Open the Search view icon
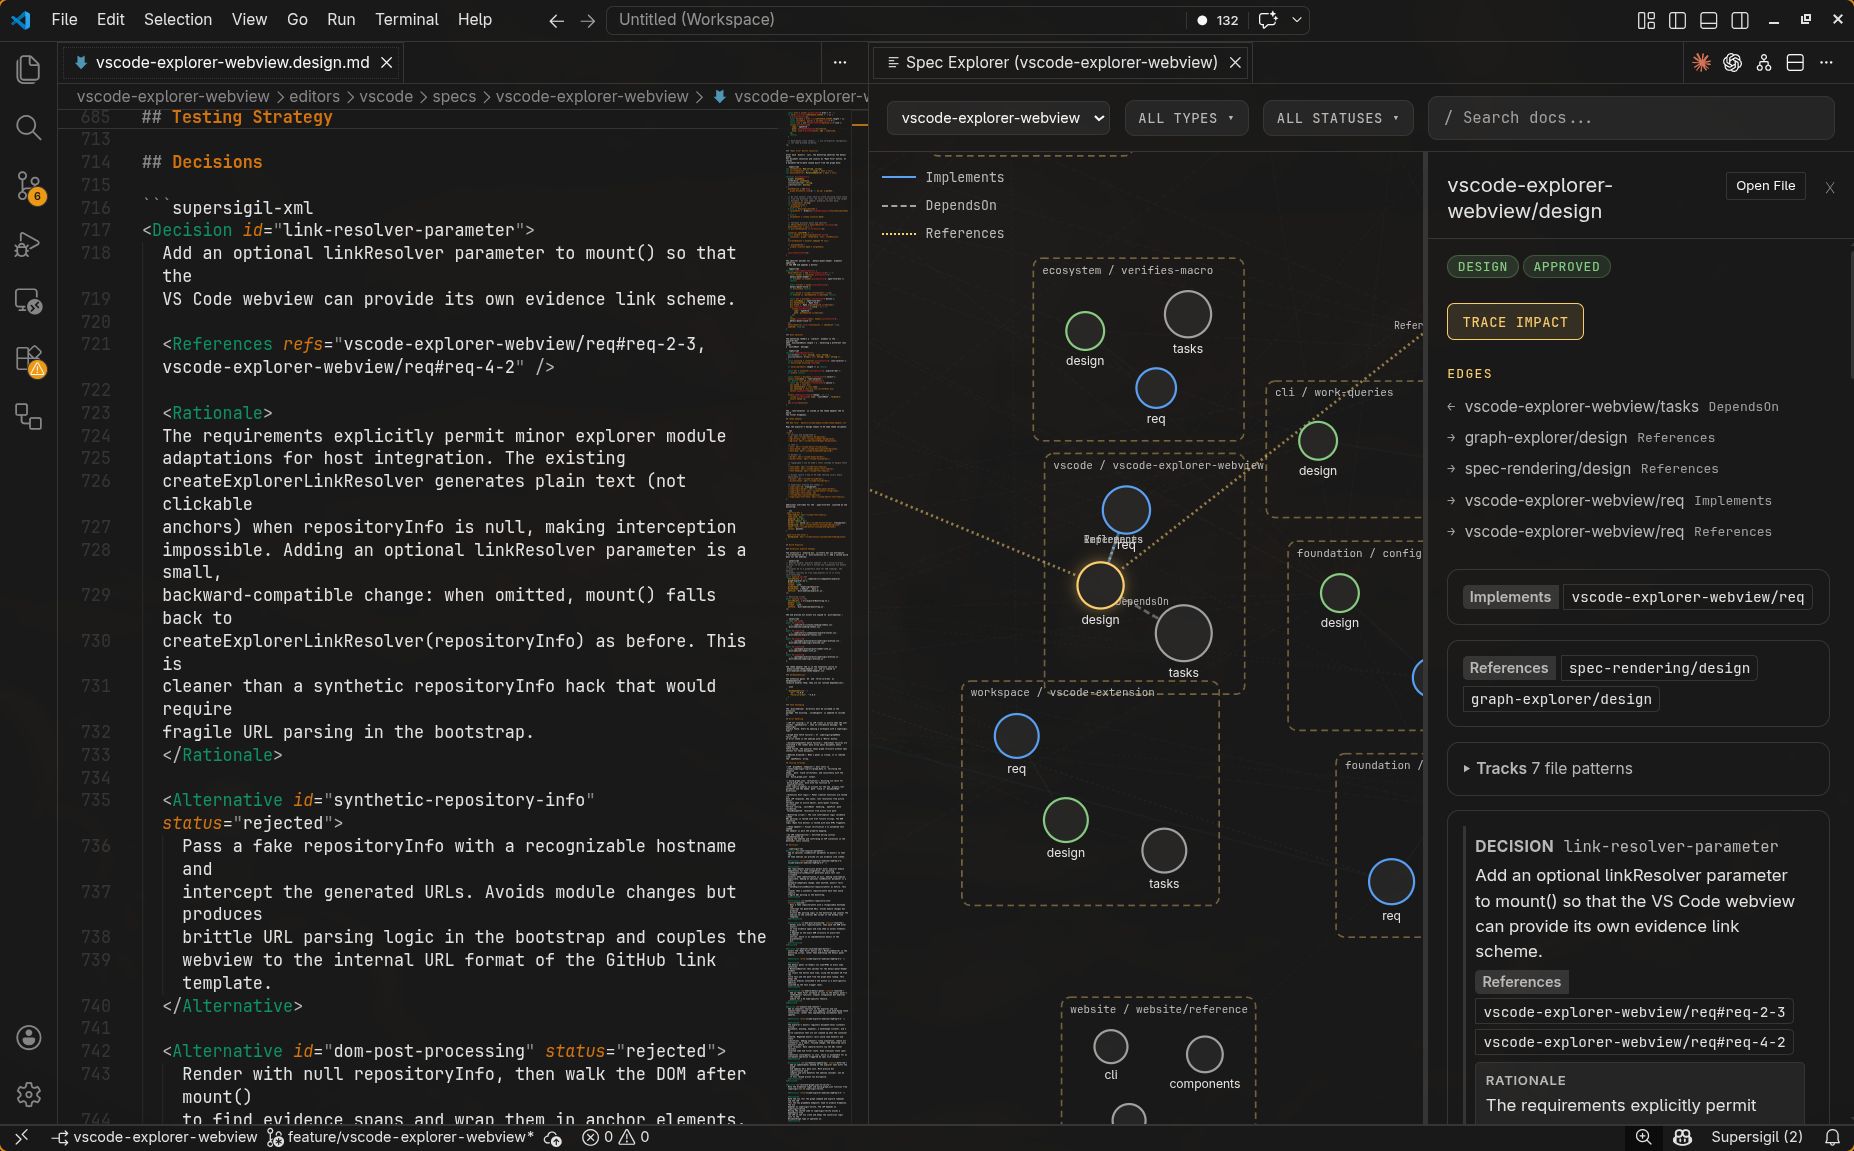The image size is (1854, 1151). (28, 127)
